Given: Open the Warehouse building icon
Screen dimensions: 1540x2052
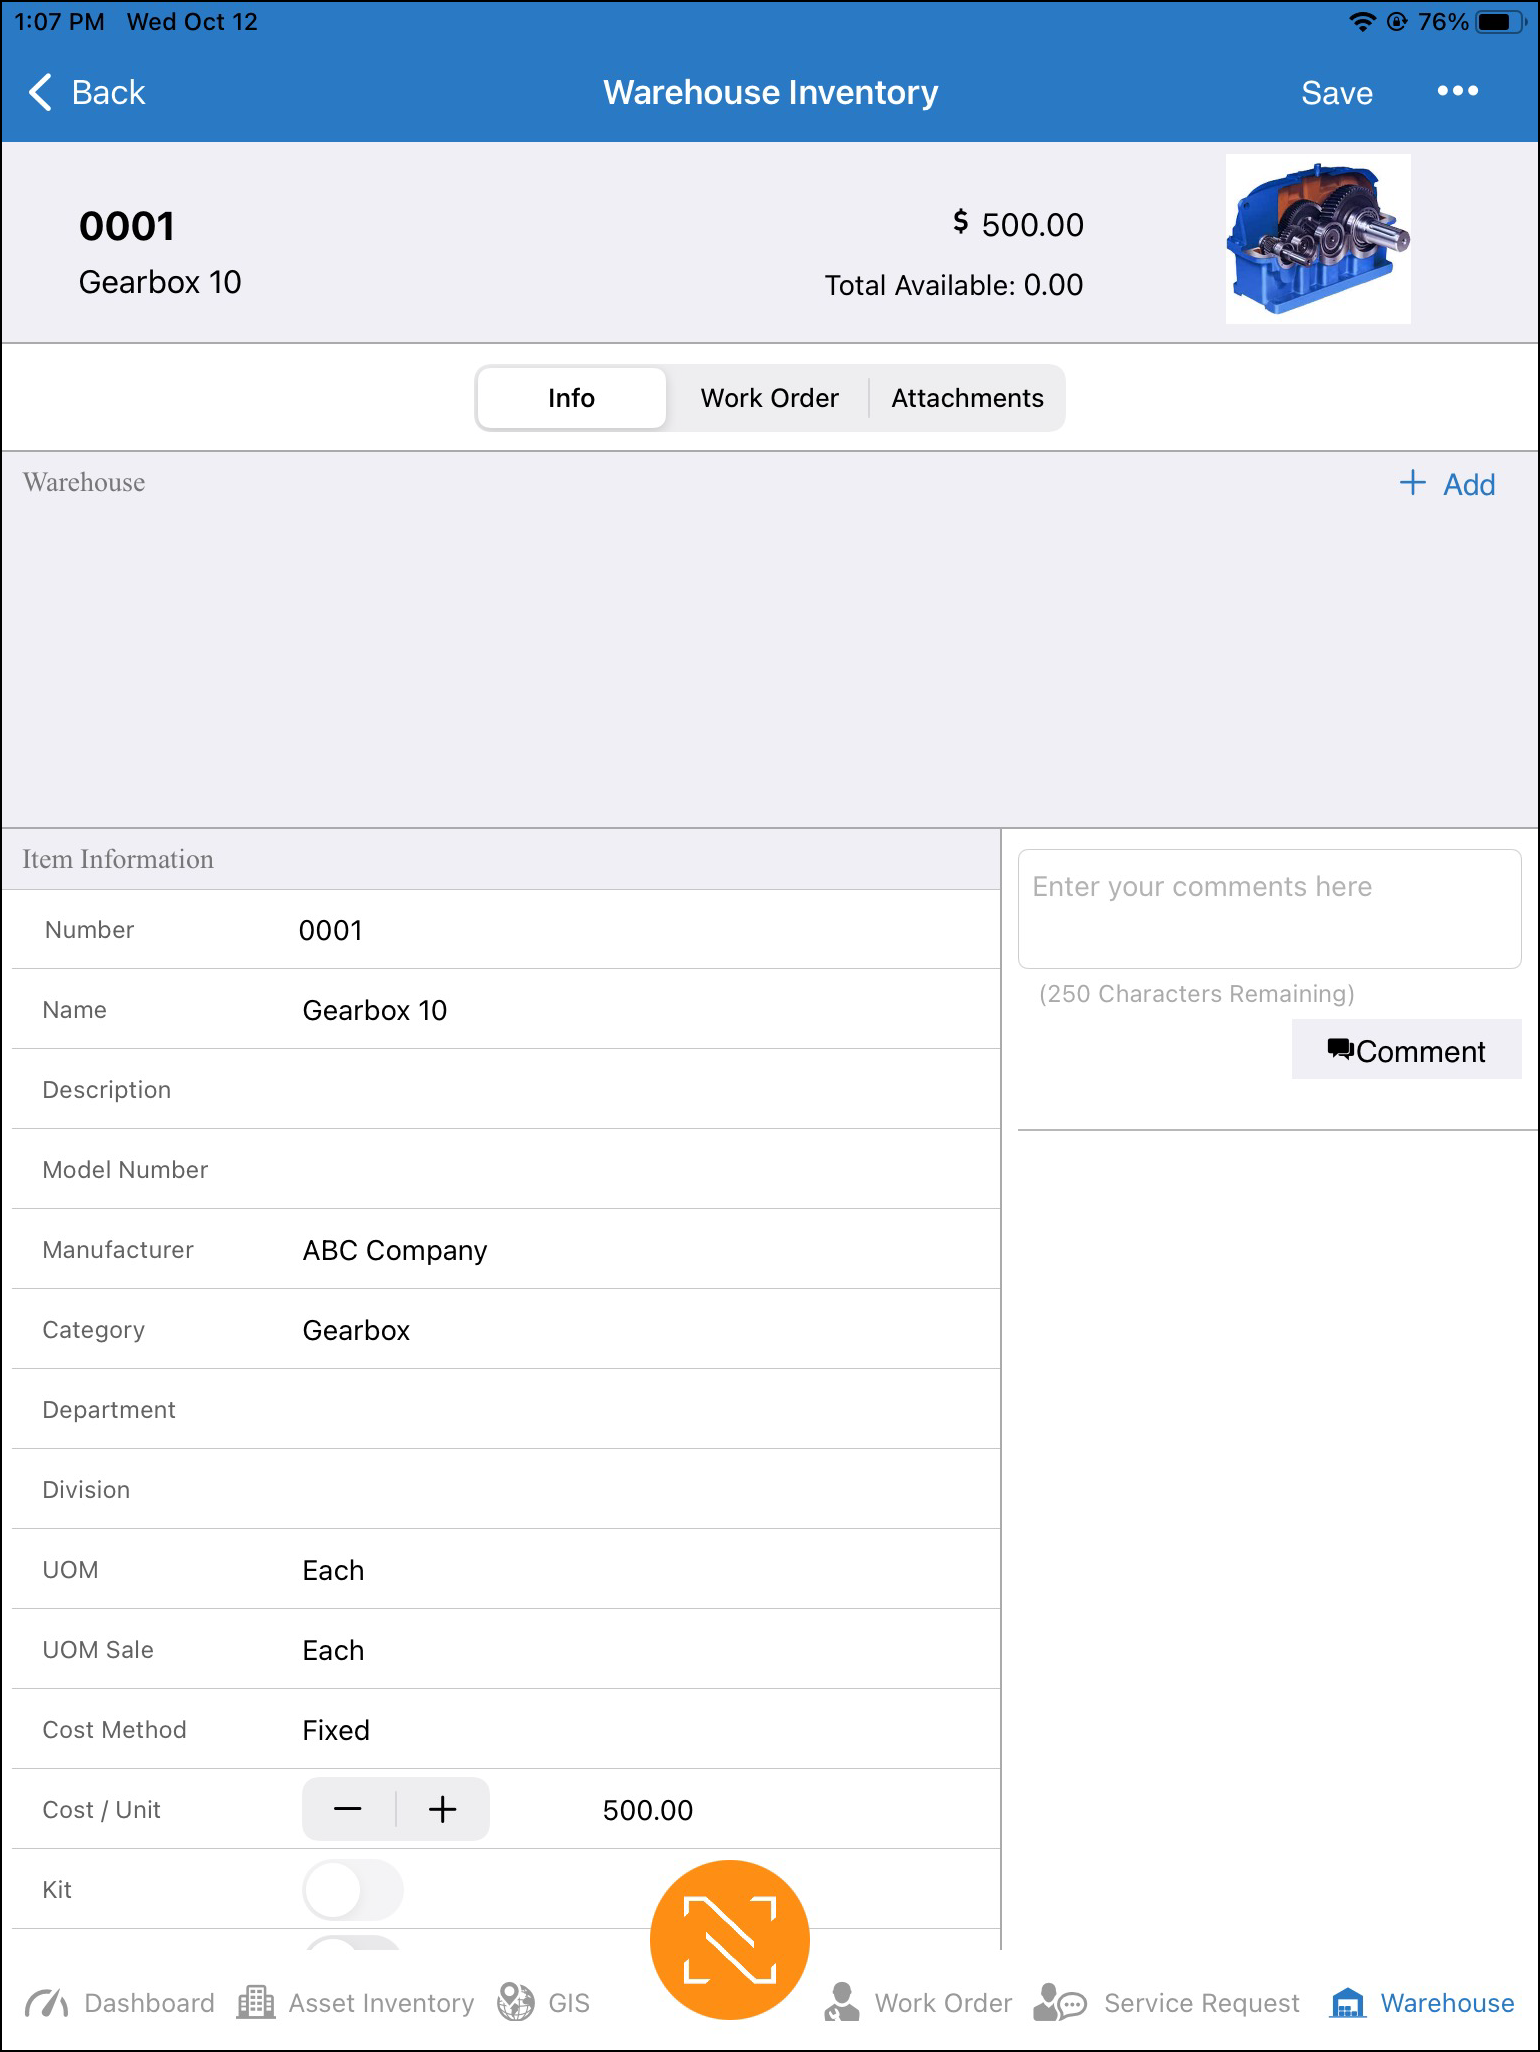Looking at the screenshot, I should click(1348, 2002).
